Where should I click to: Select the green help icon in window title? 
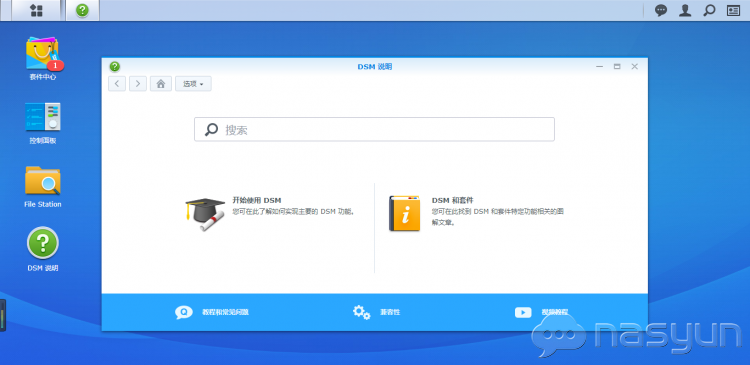pos(115,66)
